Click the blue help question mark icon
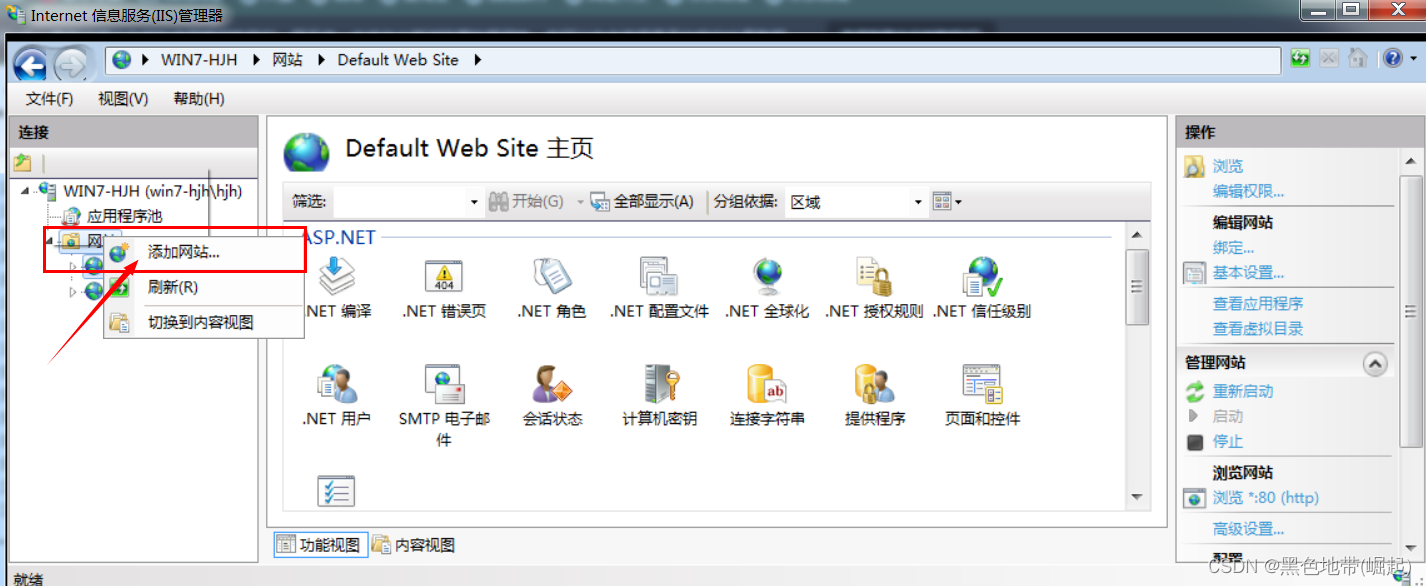1426x586 pixels. pos(1392,59)
